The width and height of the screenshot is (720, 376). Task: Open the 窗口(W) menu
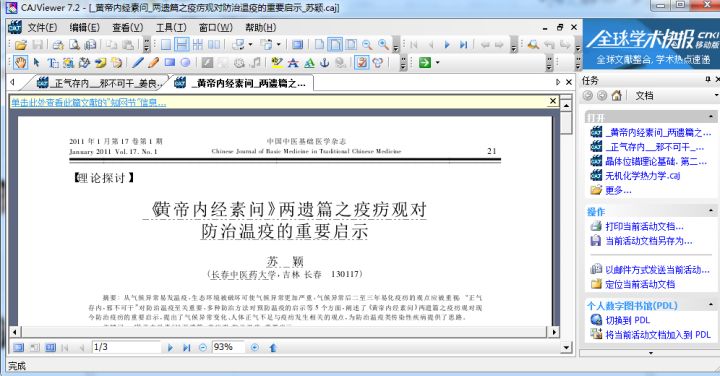tap(216, 28)
